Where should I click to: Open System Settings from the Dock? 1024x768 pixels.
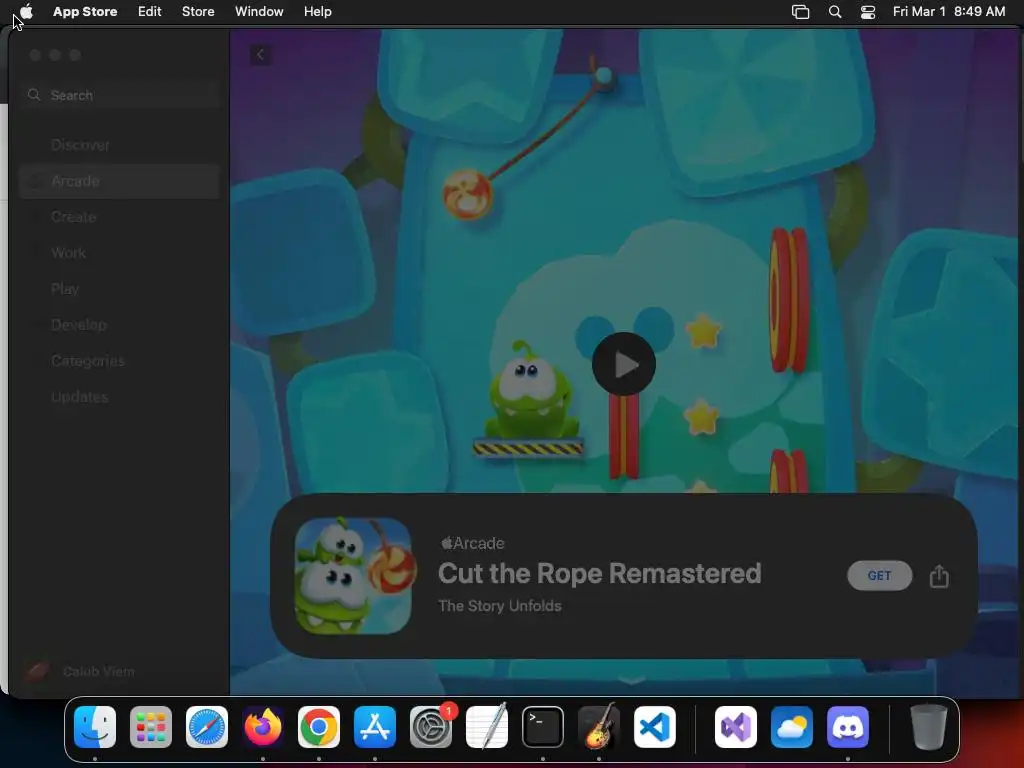(x=431, y=727)
